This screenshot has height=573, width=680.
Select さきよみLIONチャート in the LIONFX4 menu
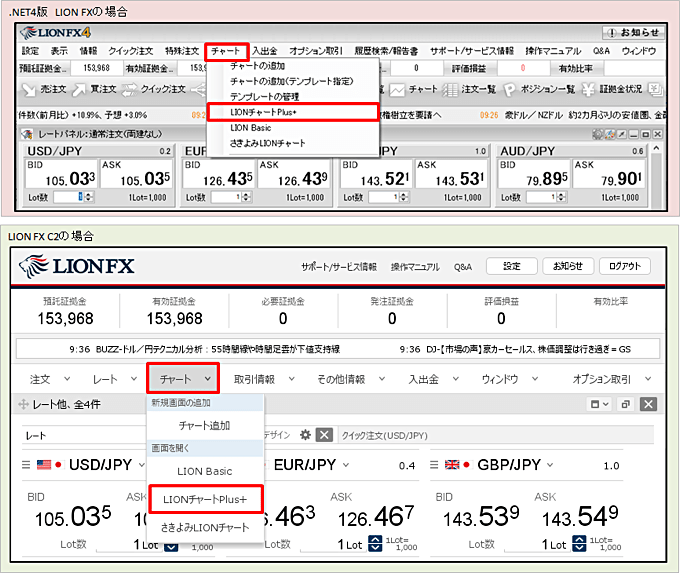pyautogui.click(x=268, y=143)
